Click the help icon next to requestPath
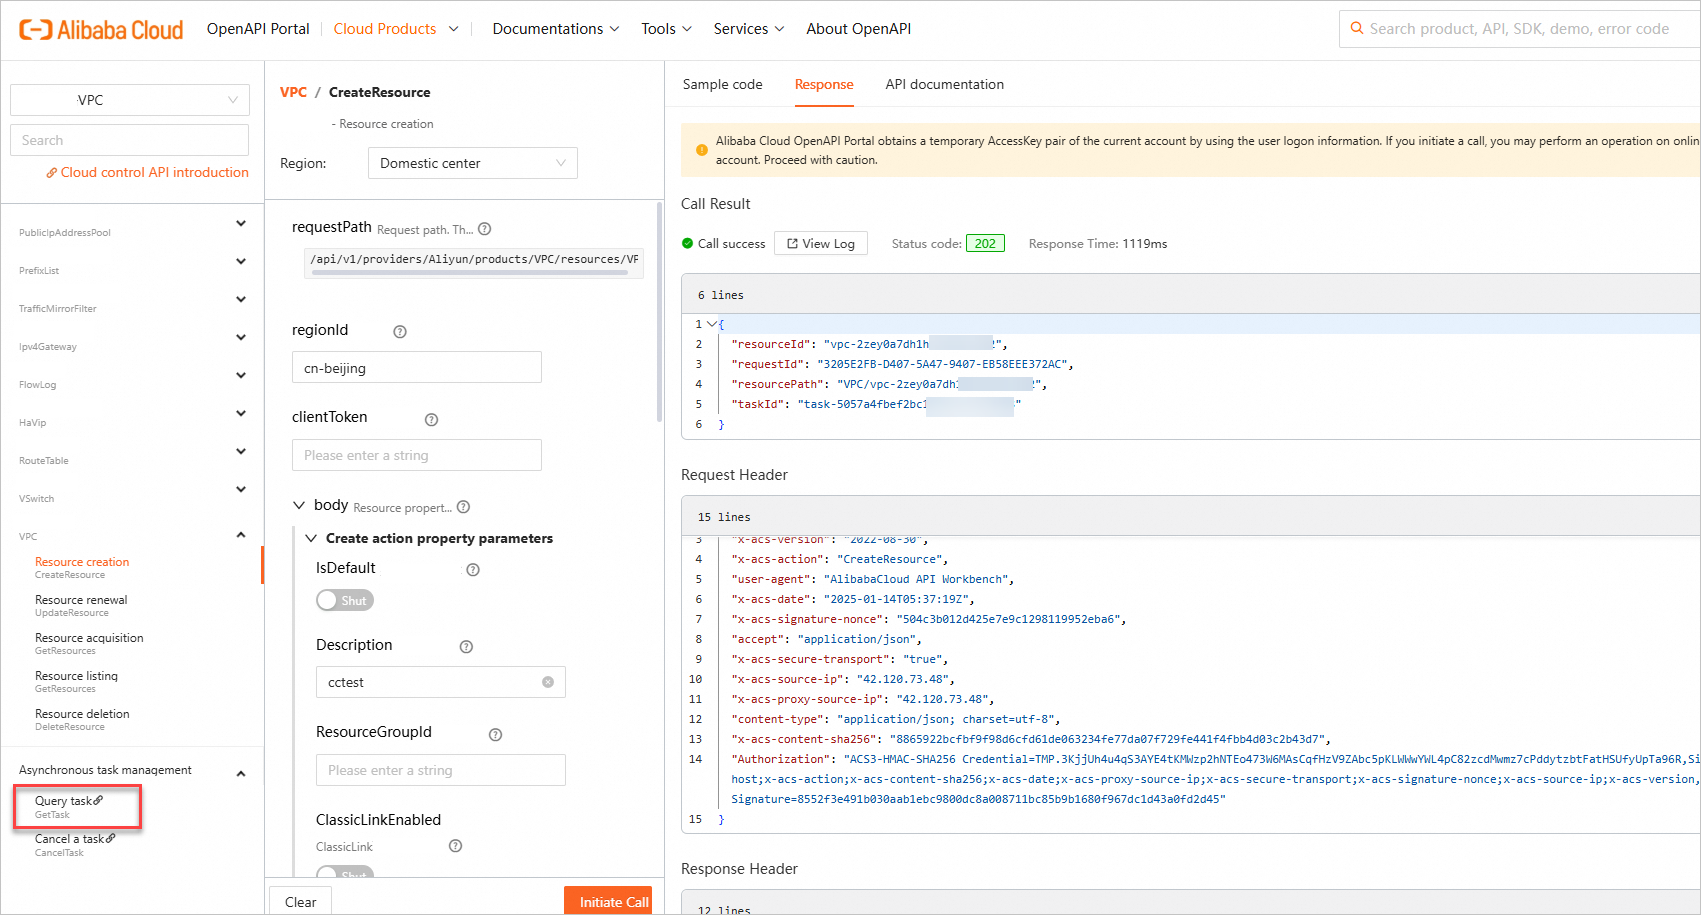Screen dimensions: 1701x915 [x=485, y=229]
